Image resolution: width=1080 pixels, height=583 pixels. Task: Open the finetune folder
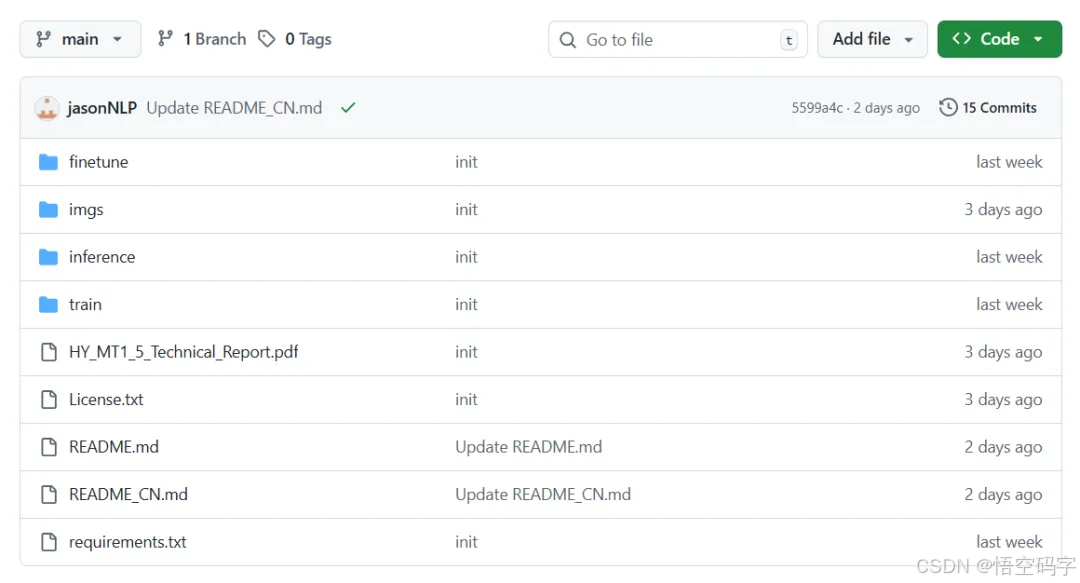coord(98,162)
